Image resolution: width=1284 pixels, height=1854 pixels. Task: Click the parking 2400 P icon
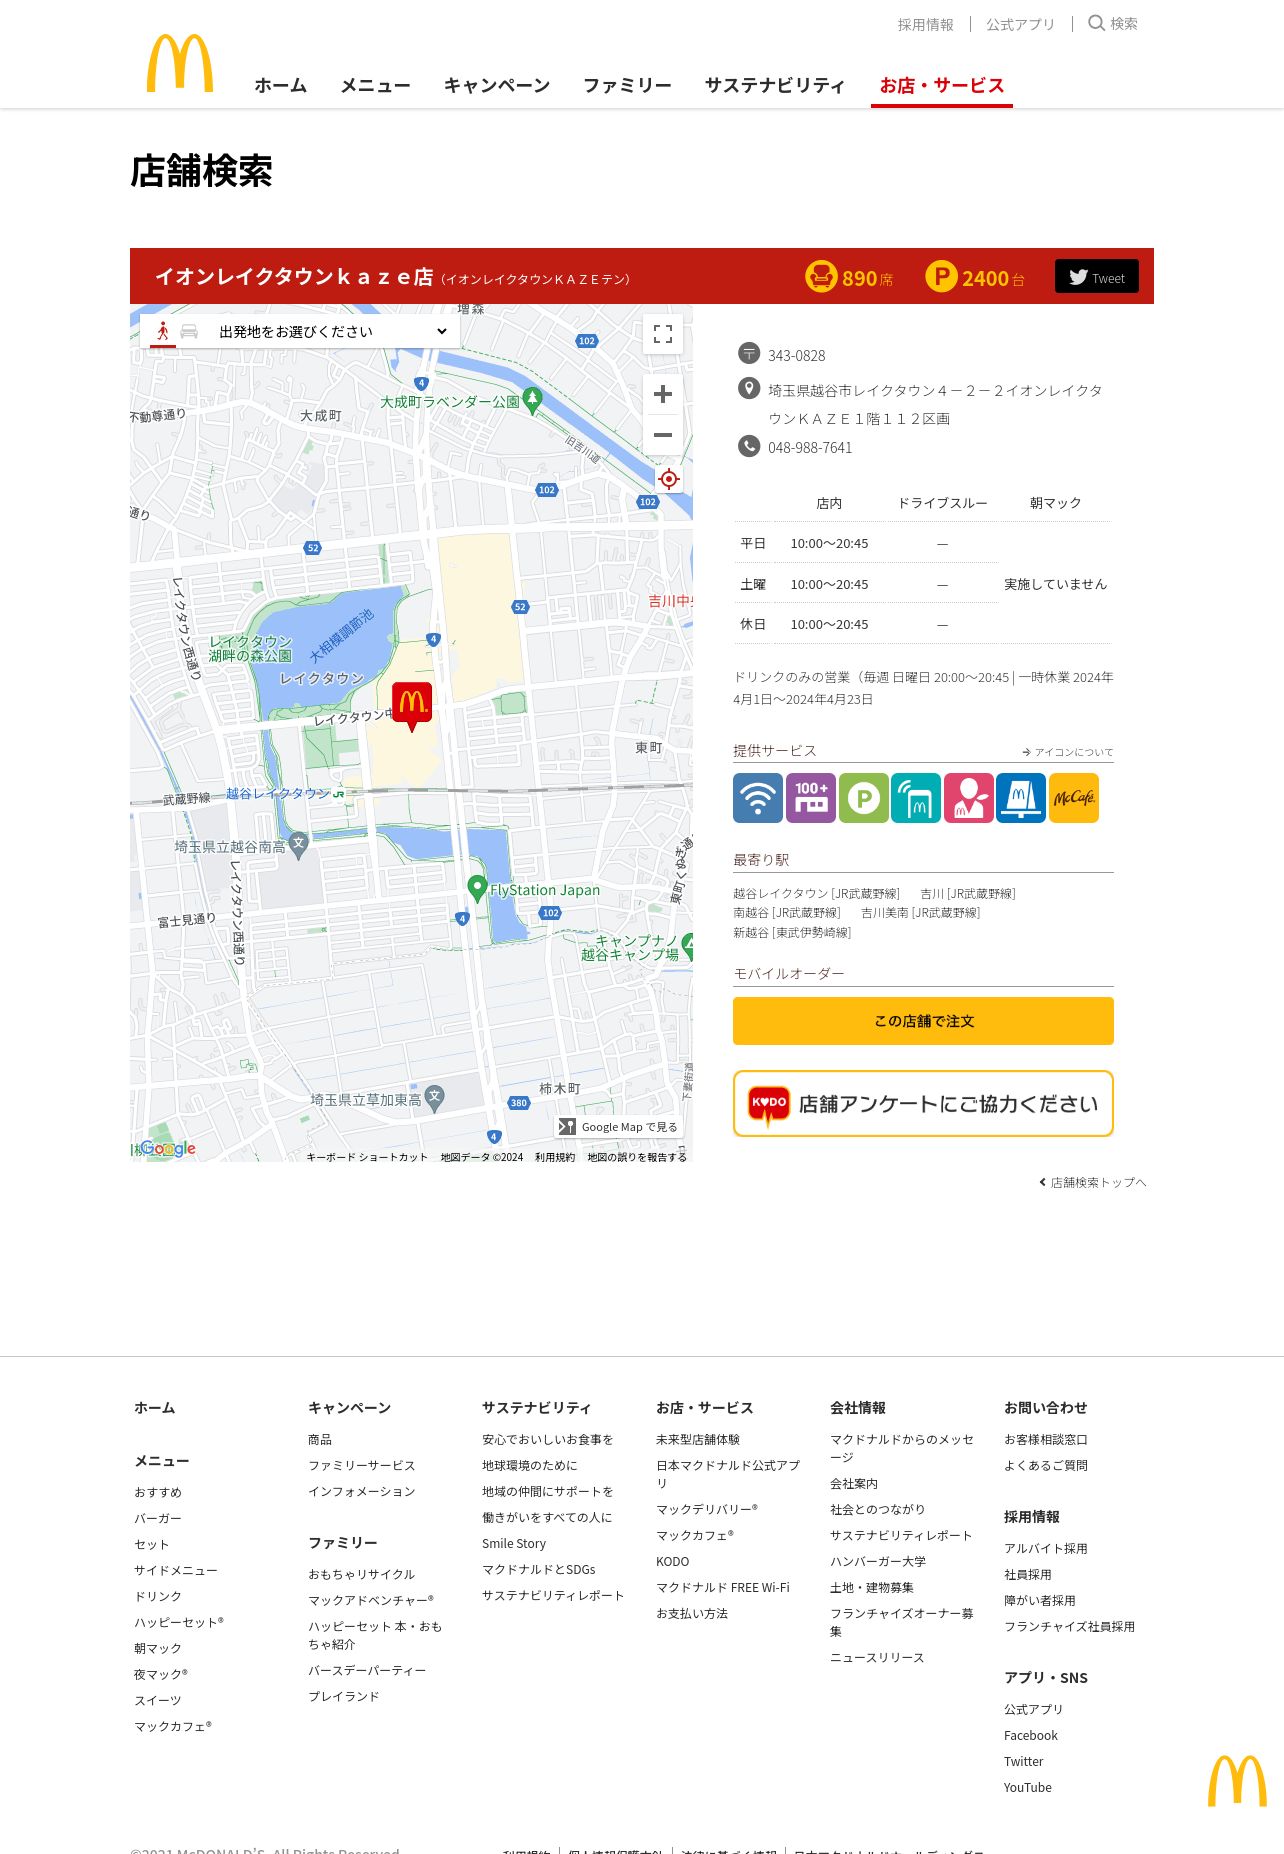[x=941, y=276]
